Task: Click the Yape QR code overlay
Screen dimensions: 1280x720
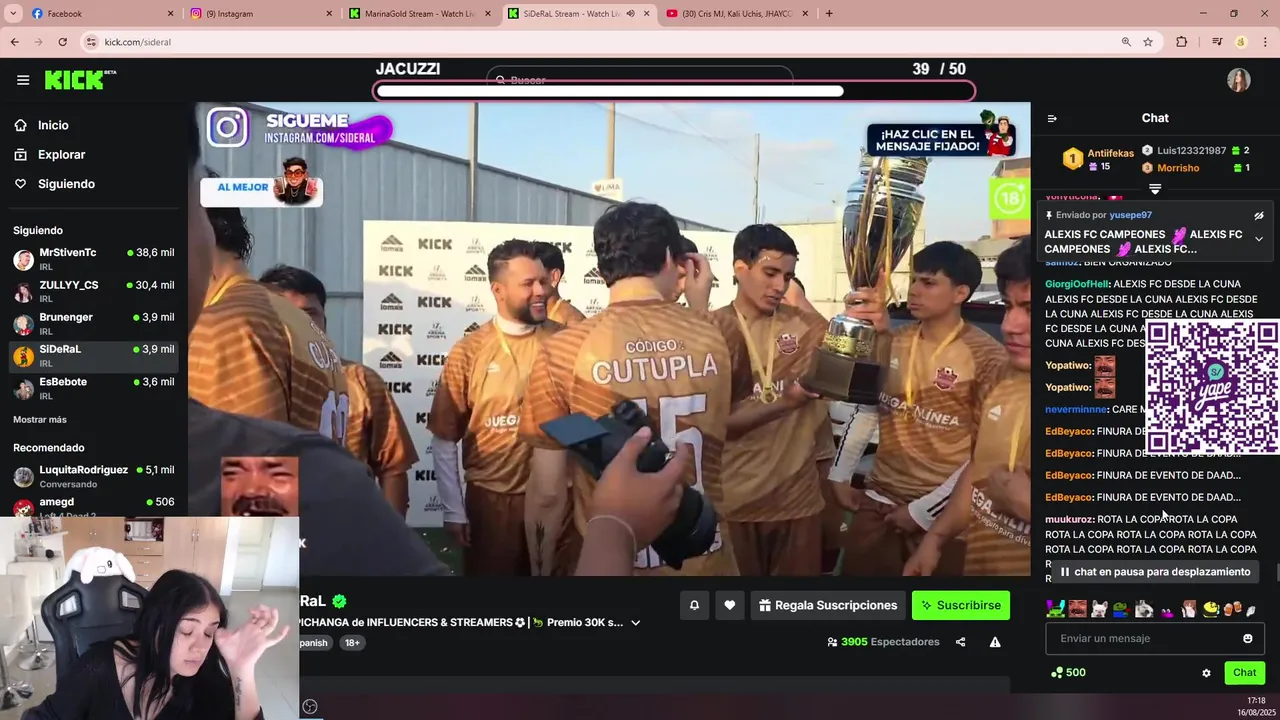Action: pos(1211,386)
